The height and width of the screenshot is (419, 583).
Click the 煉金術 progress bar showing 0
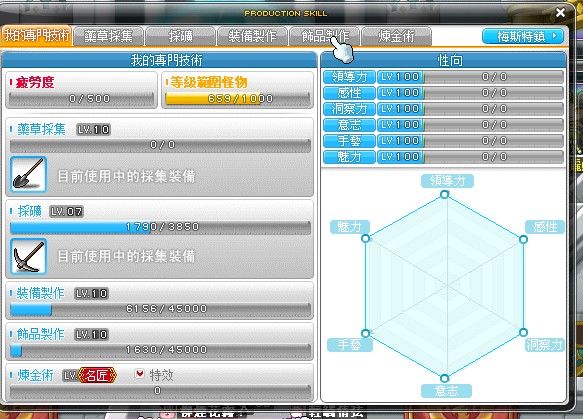(160, 391)
